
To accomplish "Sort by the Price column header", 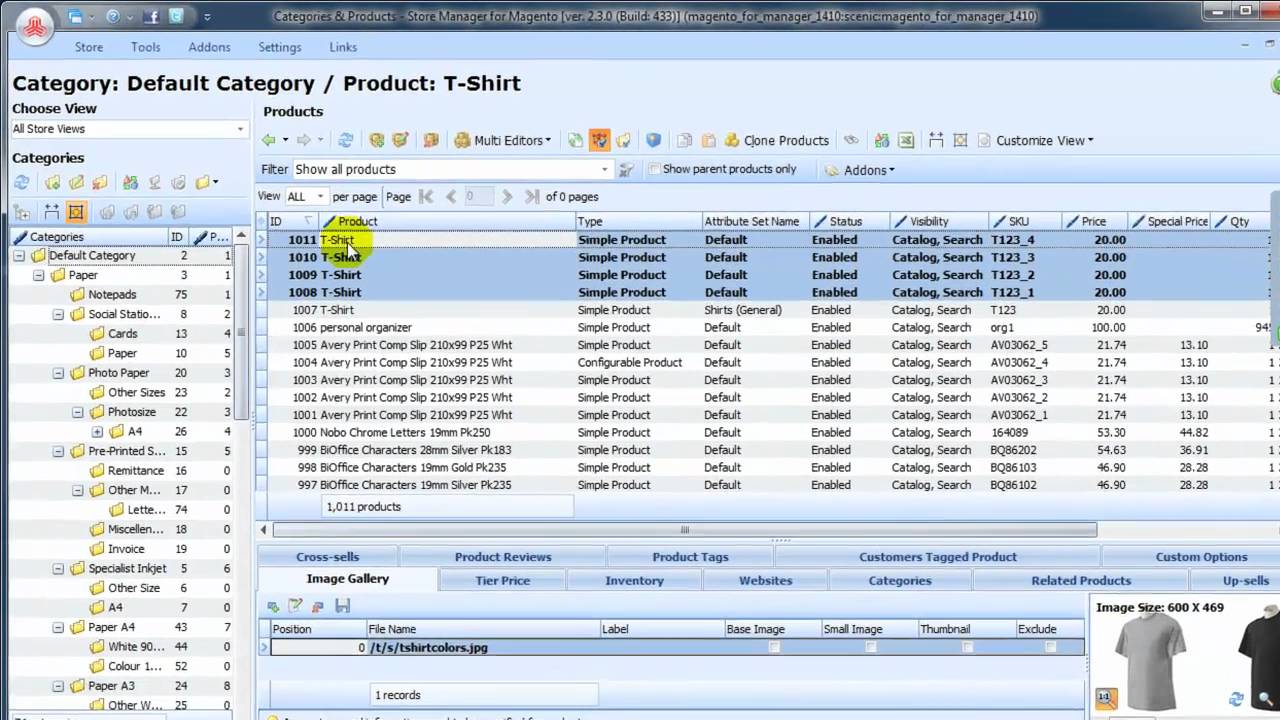I will [1094, 222].
